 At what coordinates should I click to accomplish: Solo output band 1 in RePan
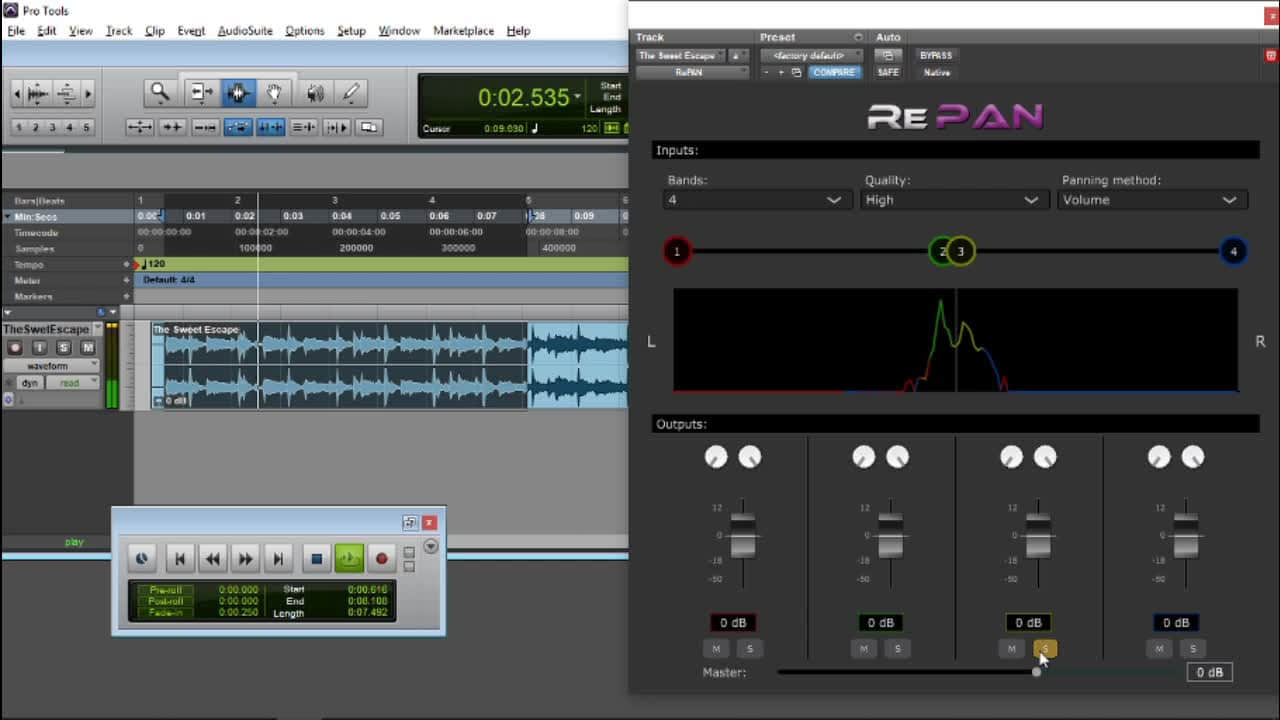[750, 649]
